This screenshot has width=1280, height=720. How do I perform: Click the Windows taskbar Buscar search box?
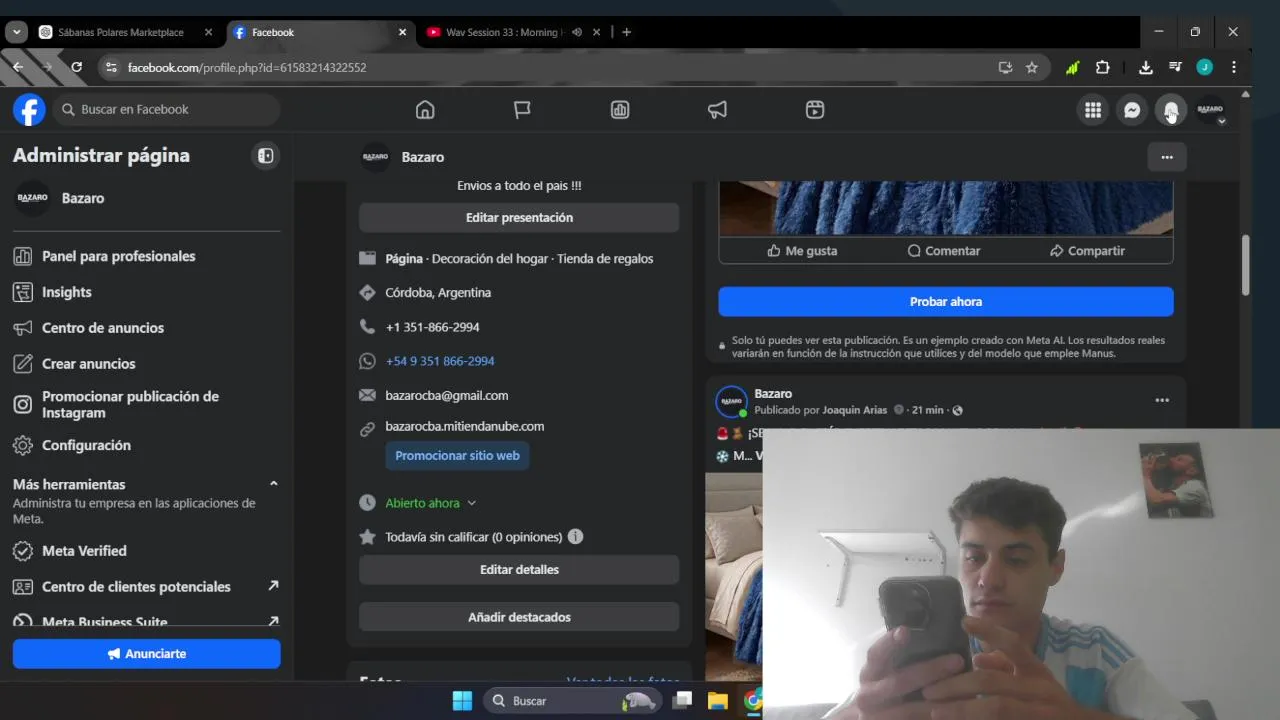point(575,701)
